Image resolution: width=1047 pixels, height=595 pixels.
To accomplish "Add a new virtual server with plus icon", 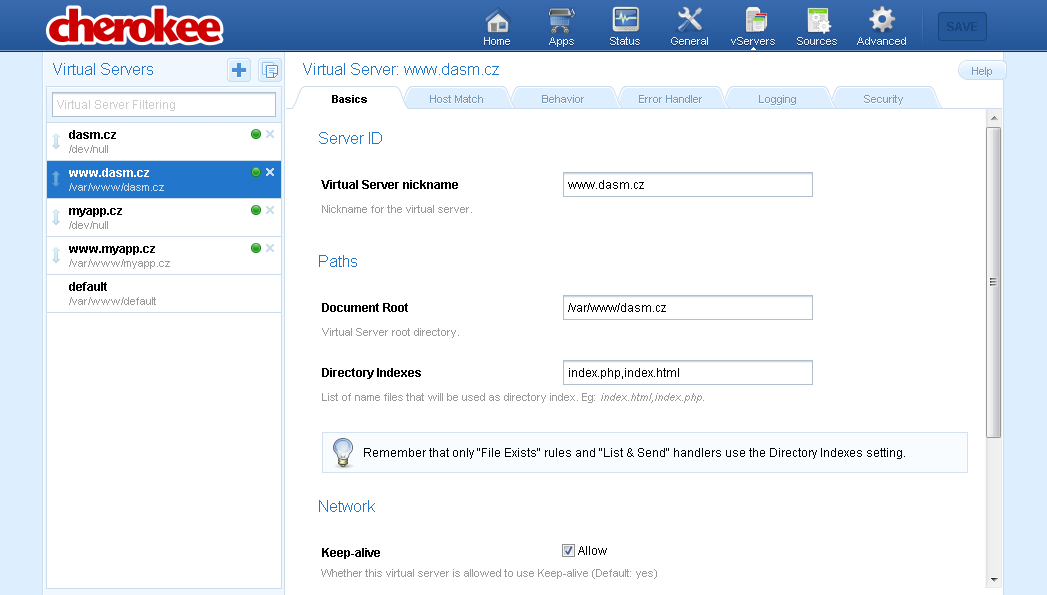I will point(239,69).
